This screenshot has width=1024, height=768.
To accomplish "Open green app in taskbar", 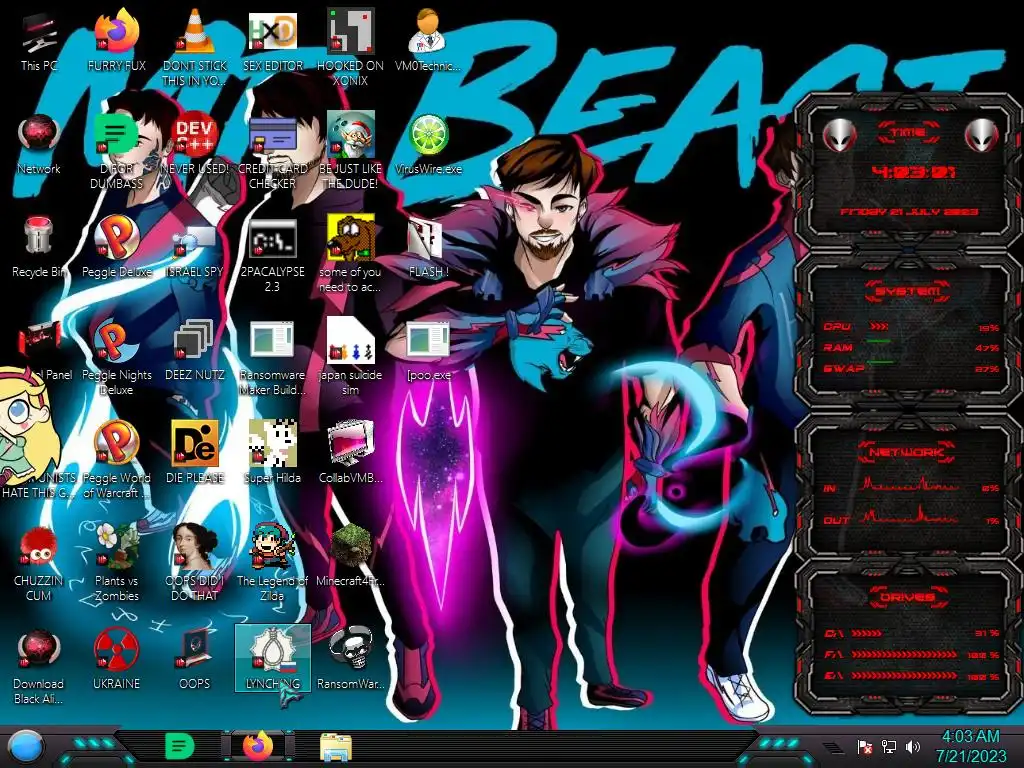I will point(180,746).
